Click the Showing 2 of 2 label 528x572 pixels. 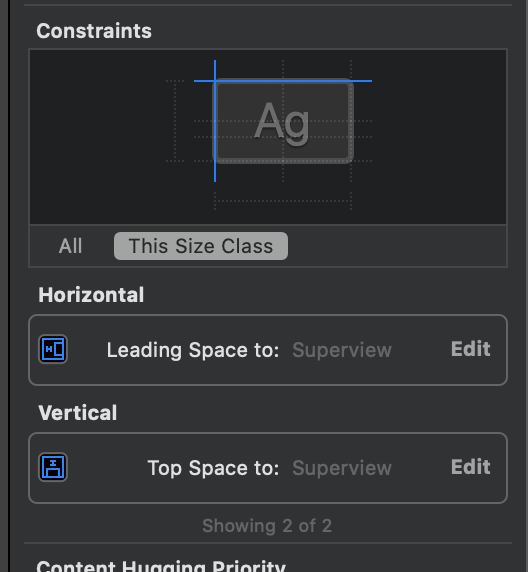click(267, 526)
